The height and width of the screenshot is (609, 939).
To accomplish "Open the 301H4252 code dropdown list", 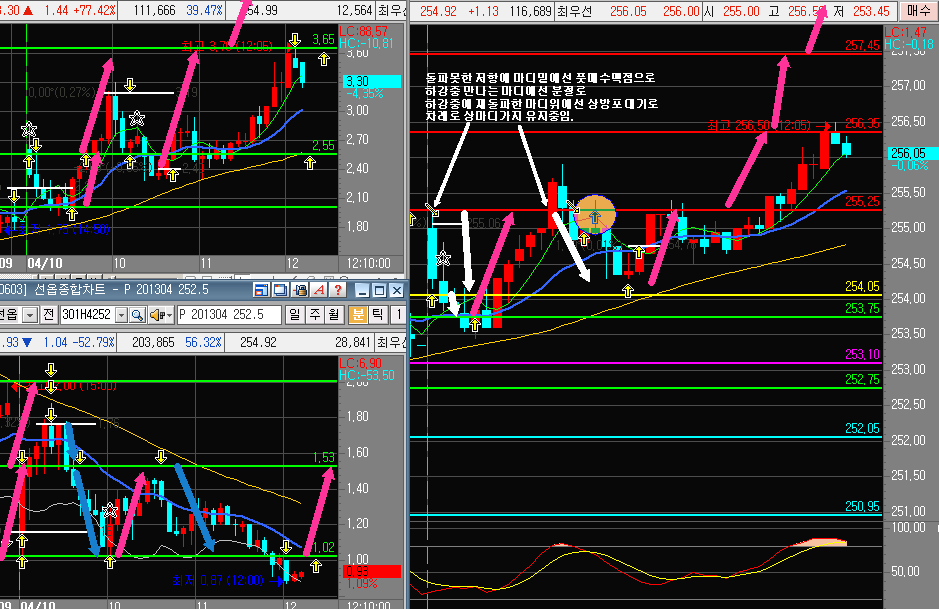I will (122, 314).
